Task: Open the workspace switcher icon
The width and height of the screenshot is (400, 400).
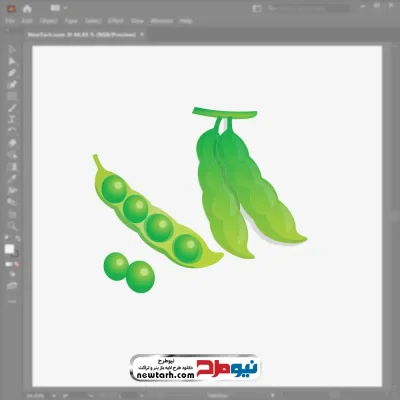Action: pos(257,9)
